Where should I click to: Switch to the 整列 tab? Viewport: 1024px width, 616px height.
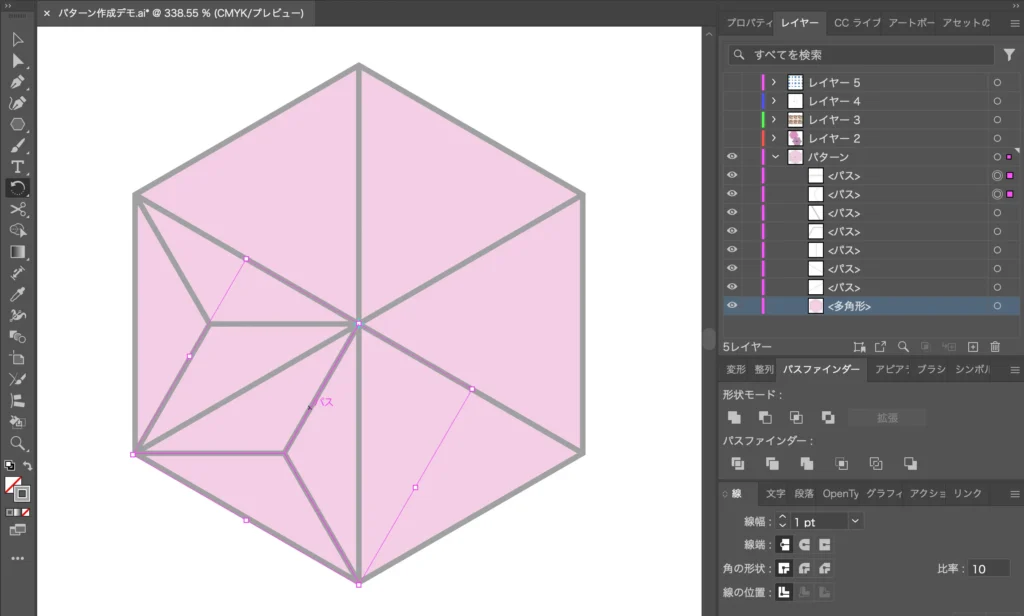764,370
